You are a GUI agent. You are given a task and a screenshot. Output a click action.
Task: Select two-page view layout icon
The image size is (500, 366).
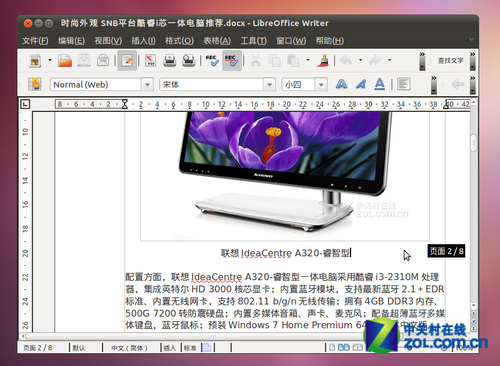pyautogui.click(x=344, y=348)
